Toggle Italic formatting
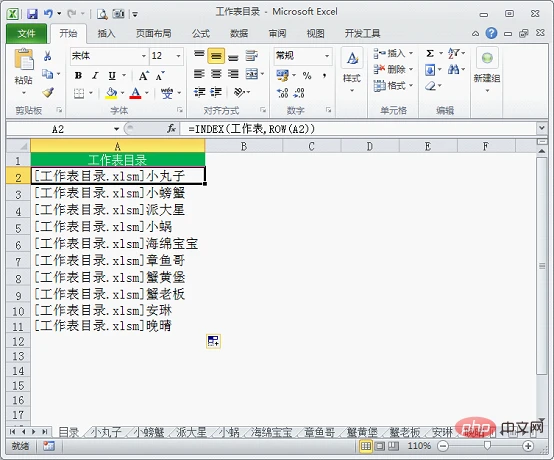 pyautogui.click(x=95, y=76)
